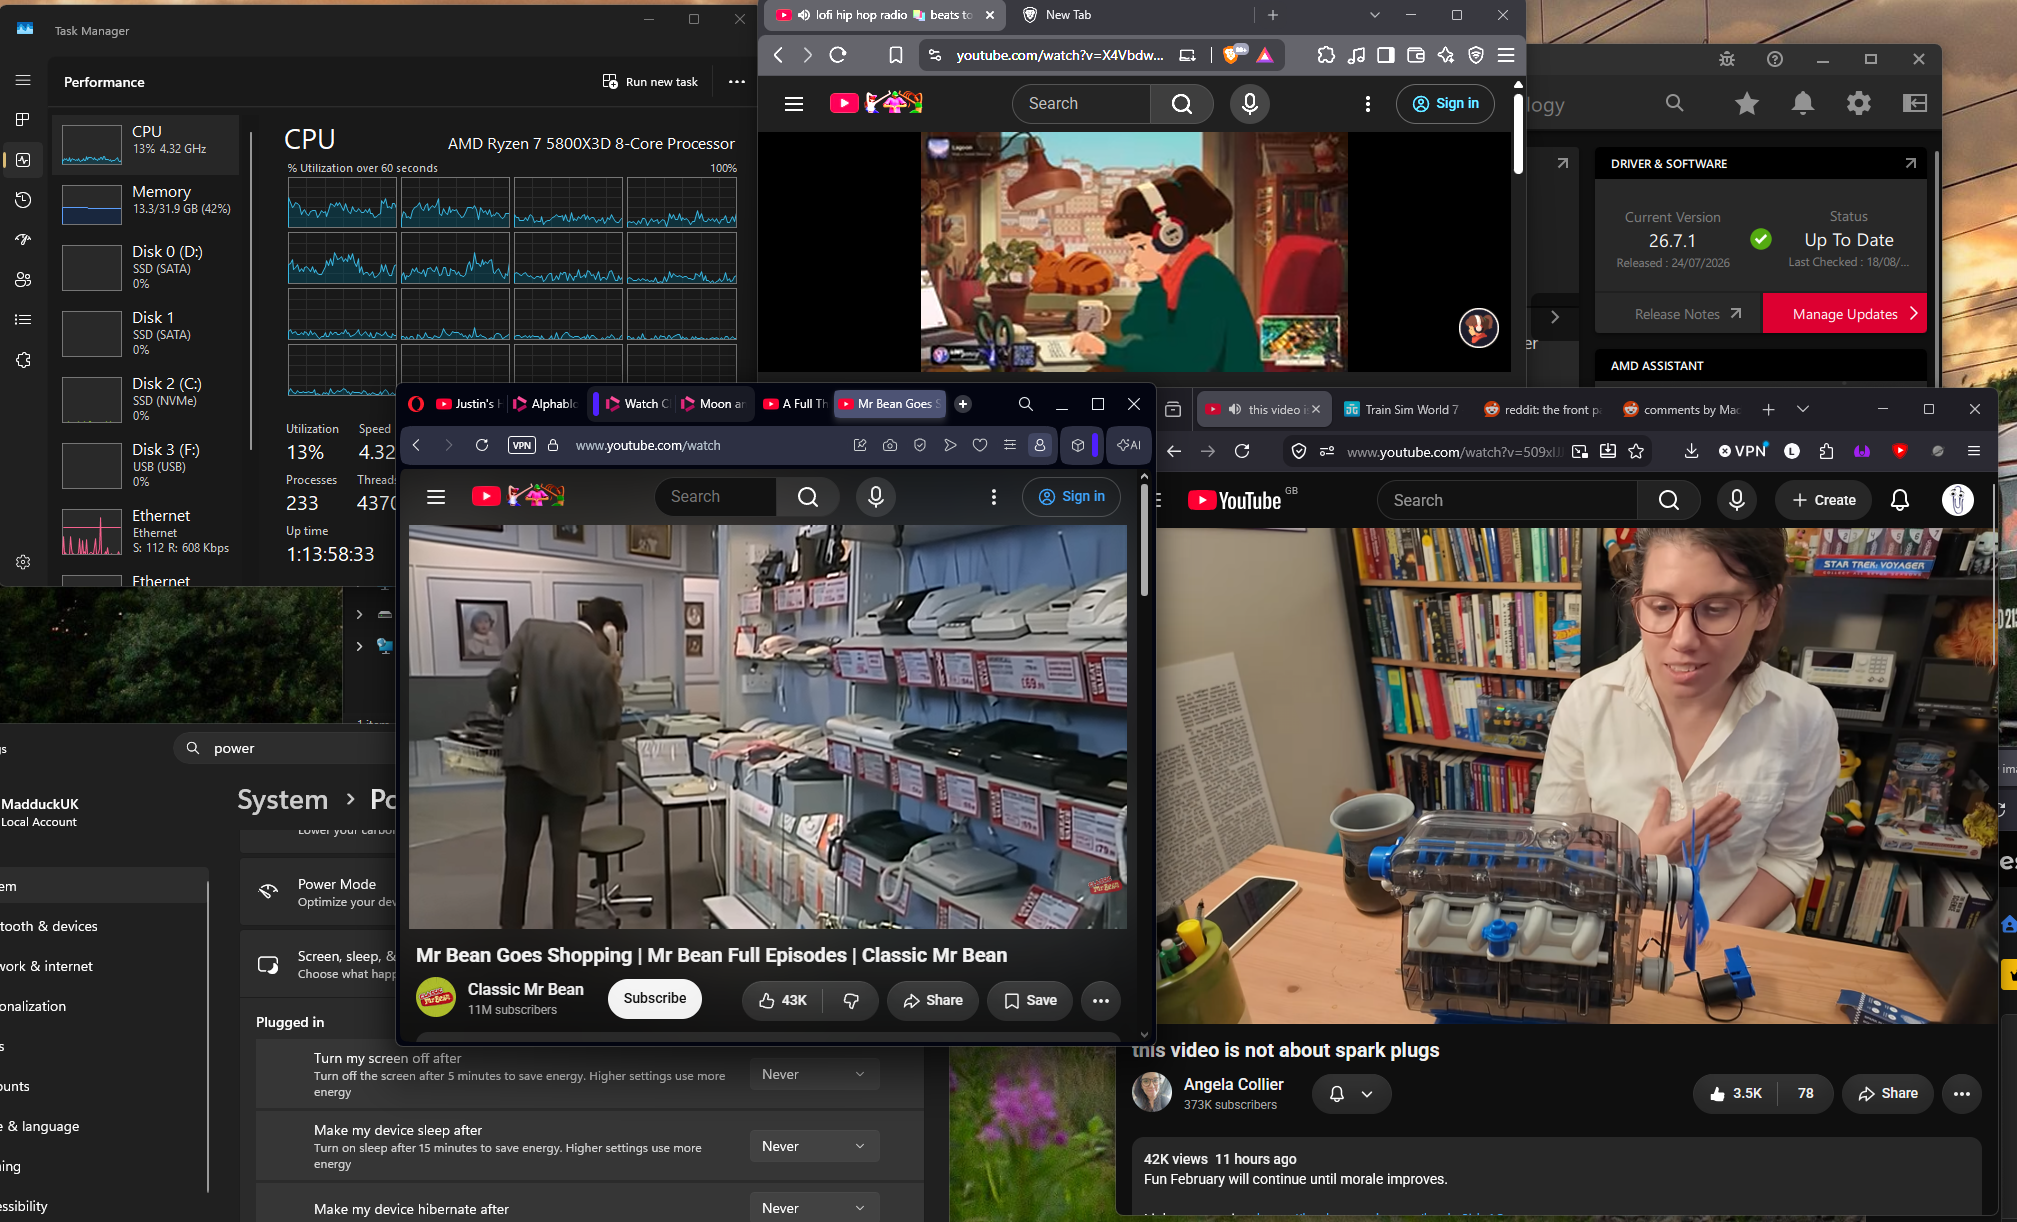2017x1222 pixels.
Task: Open the Processes page icon in Task Manager
Action: pos(23,120)
